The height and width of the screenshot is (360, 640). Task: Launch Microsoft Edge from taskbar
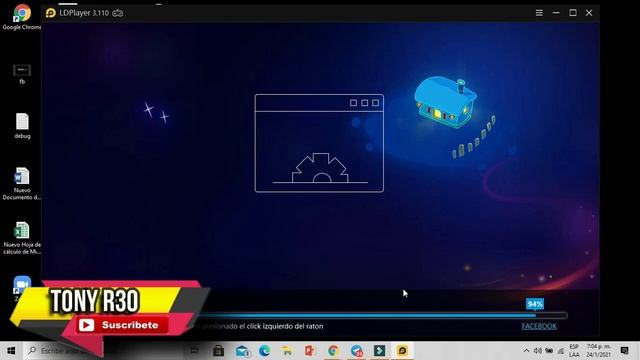point(264,351)
